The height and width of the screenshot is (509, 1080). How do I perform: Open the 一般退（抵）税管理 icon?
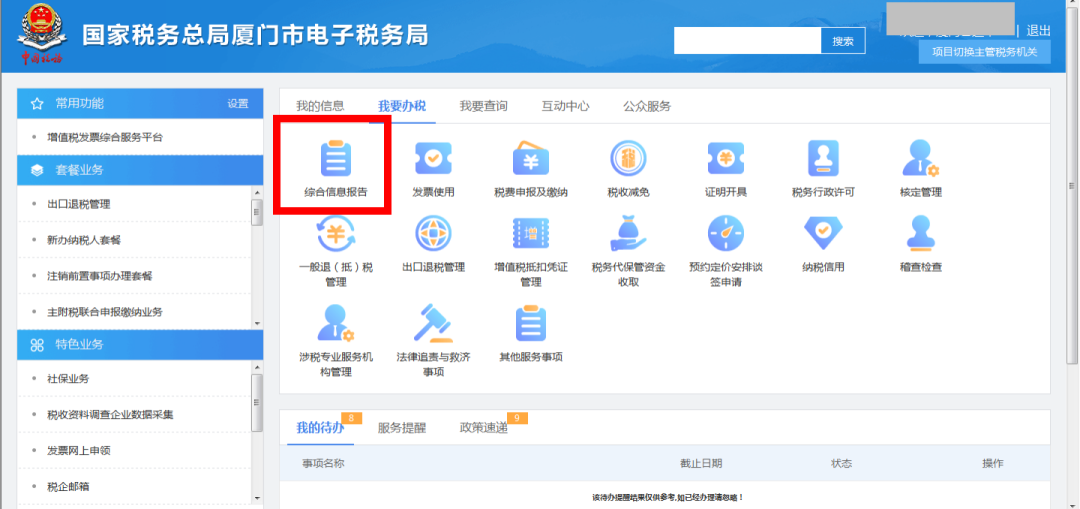click(x=335, y=233)
